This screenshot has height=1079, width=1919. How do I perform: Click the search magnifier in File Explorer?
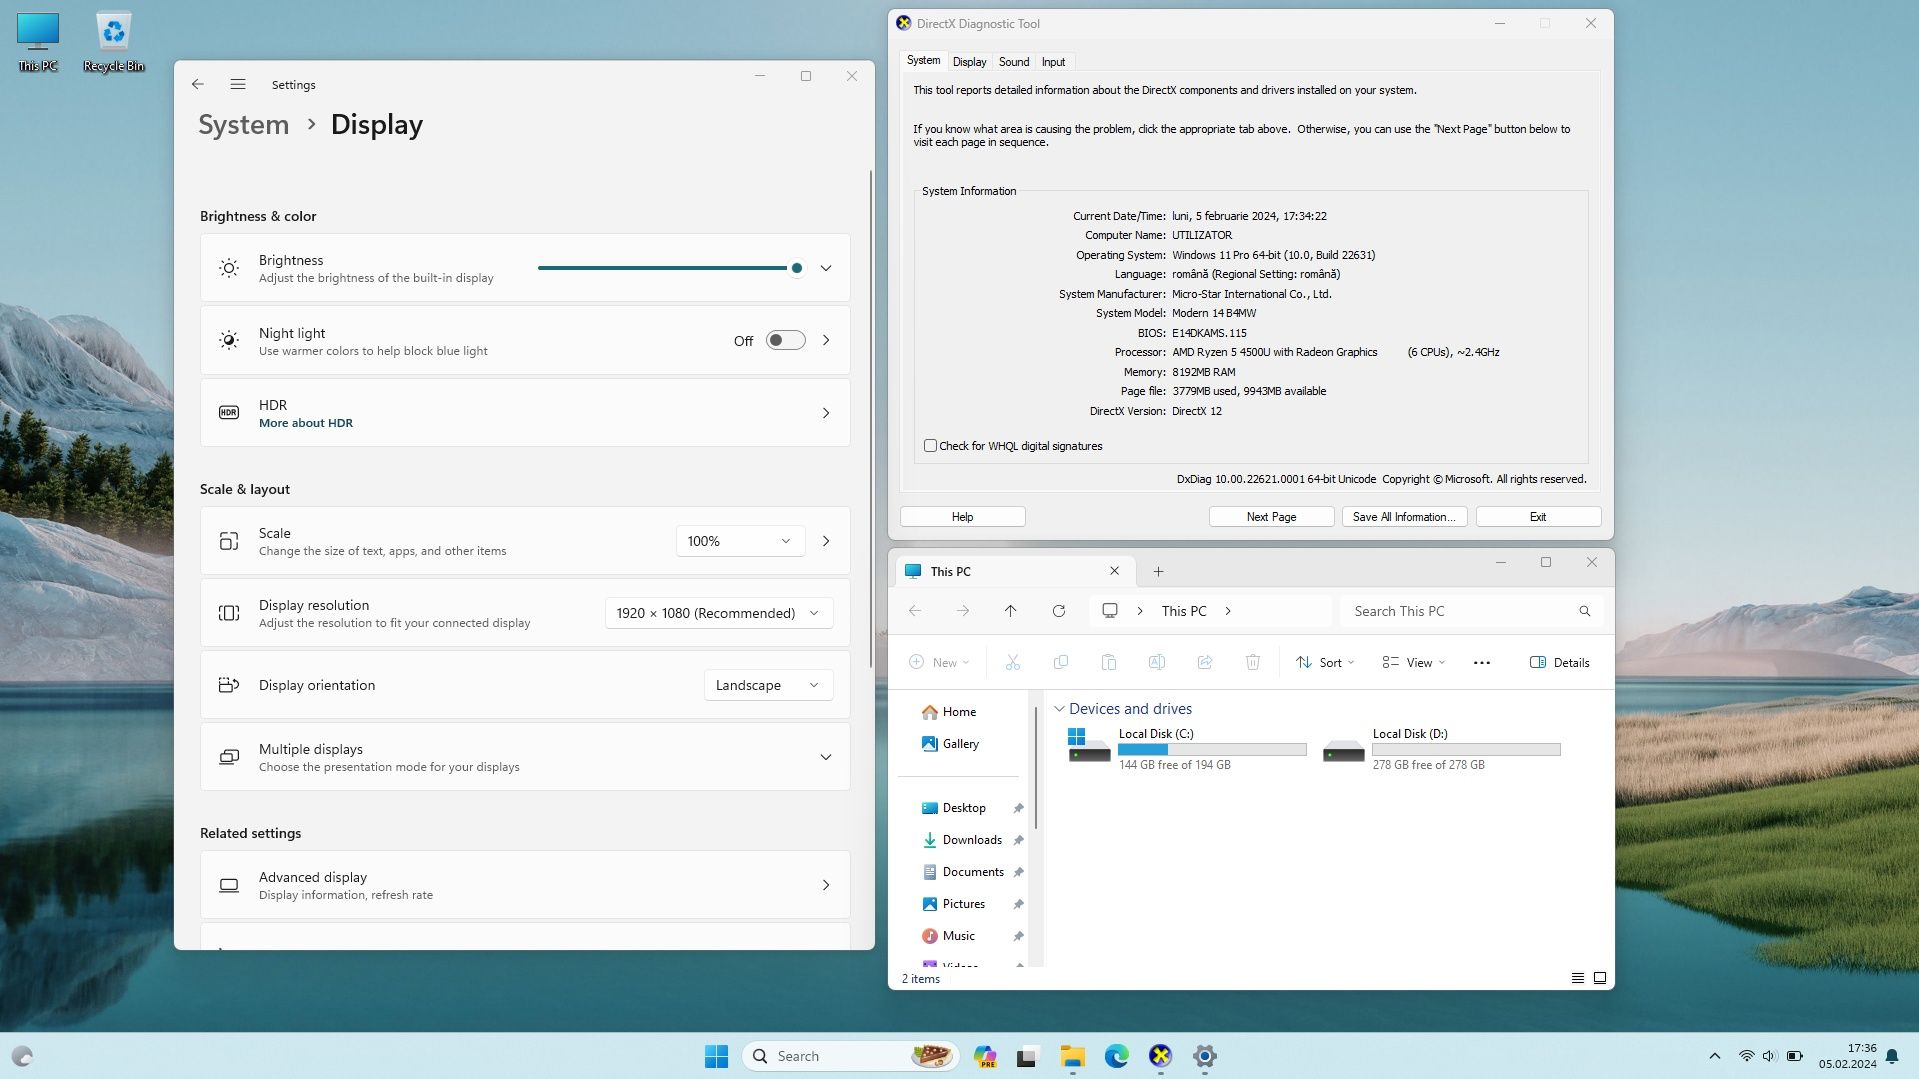tap(1584, 611)
